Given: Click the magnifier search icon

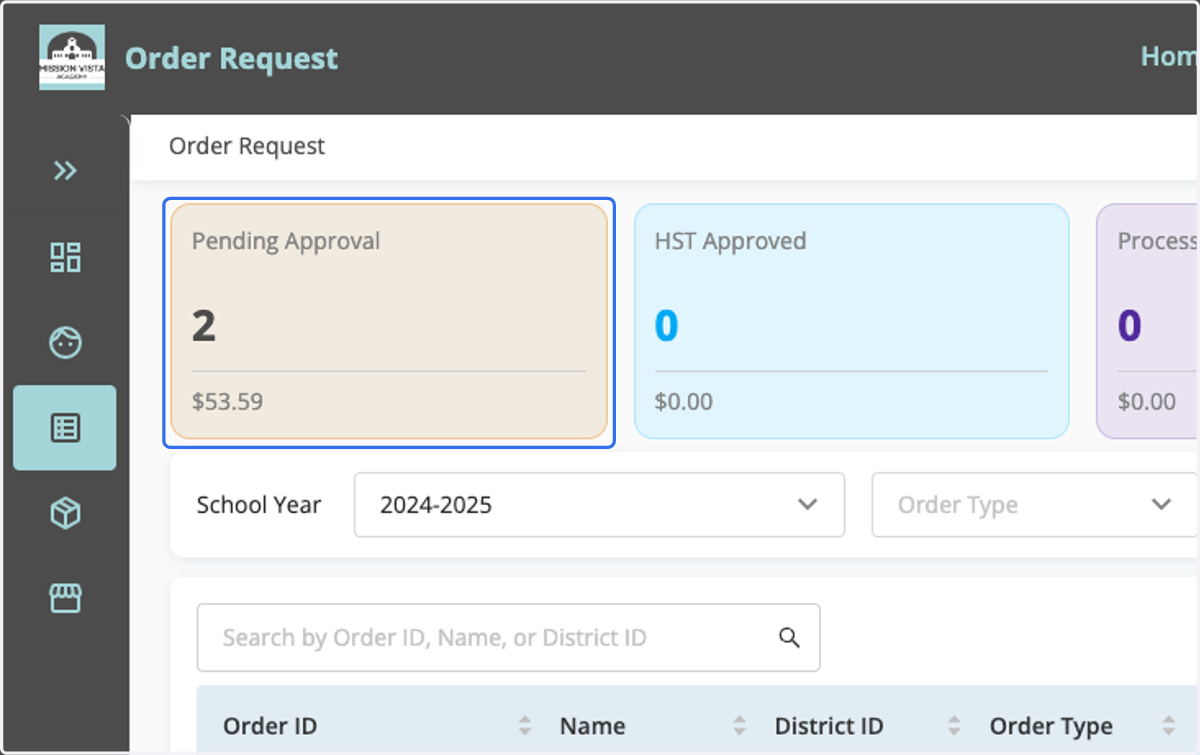Looking at the screenshot, I should click(x=790, y=638).
